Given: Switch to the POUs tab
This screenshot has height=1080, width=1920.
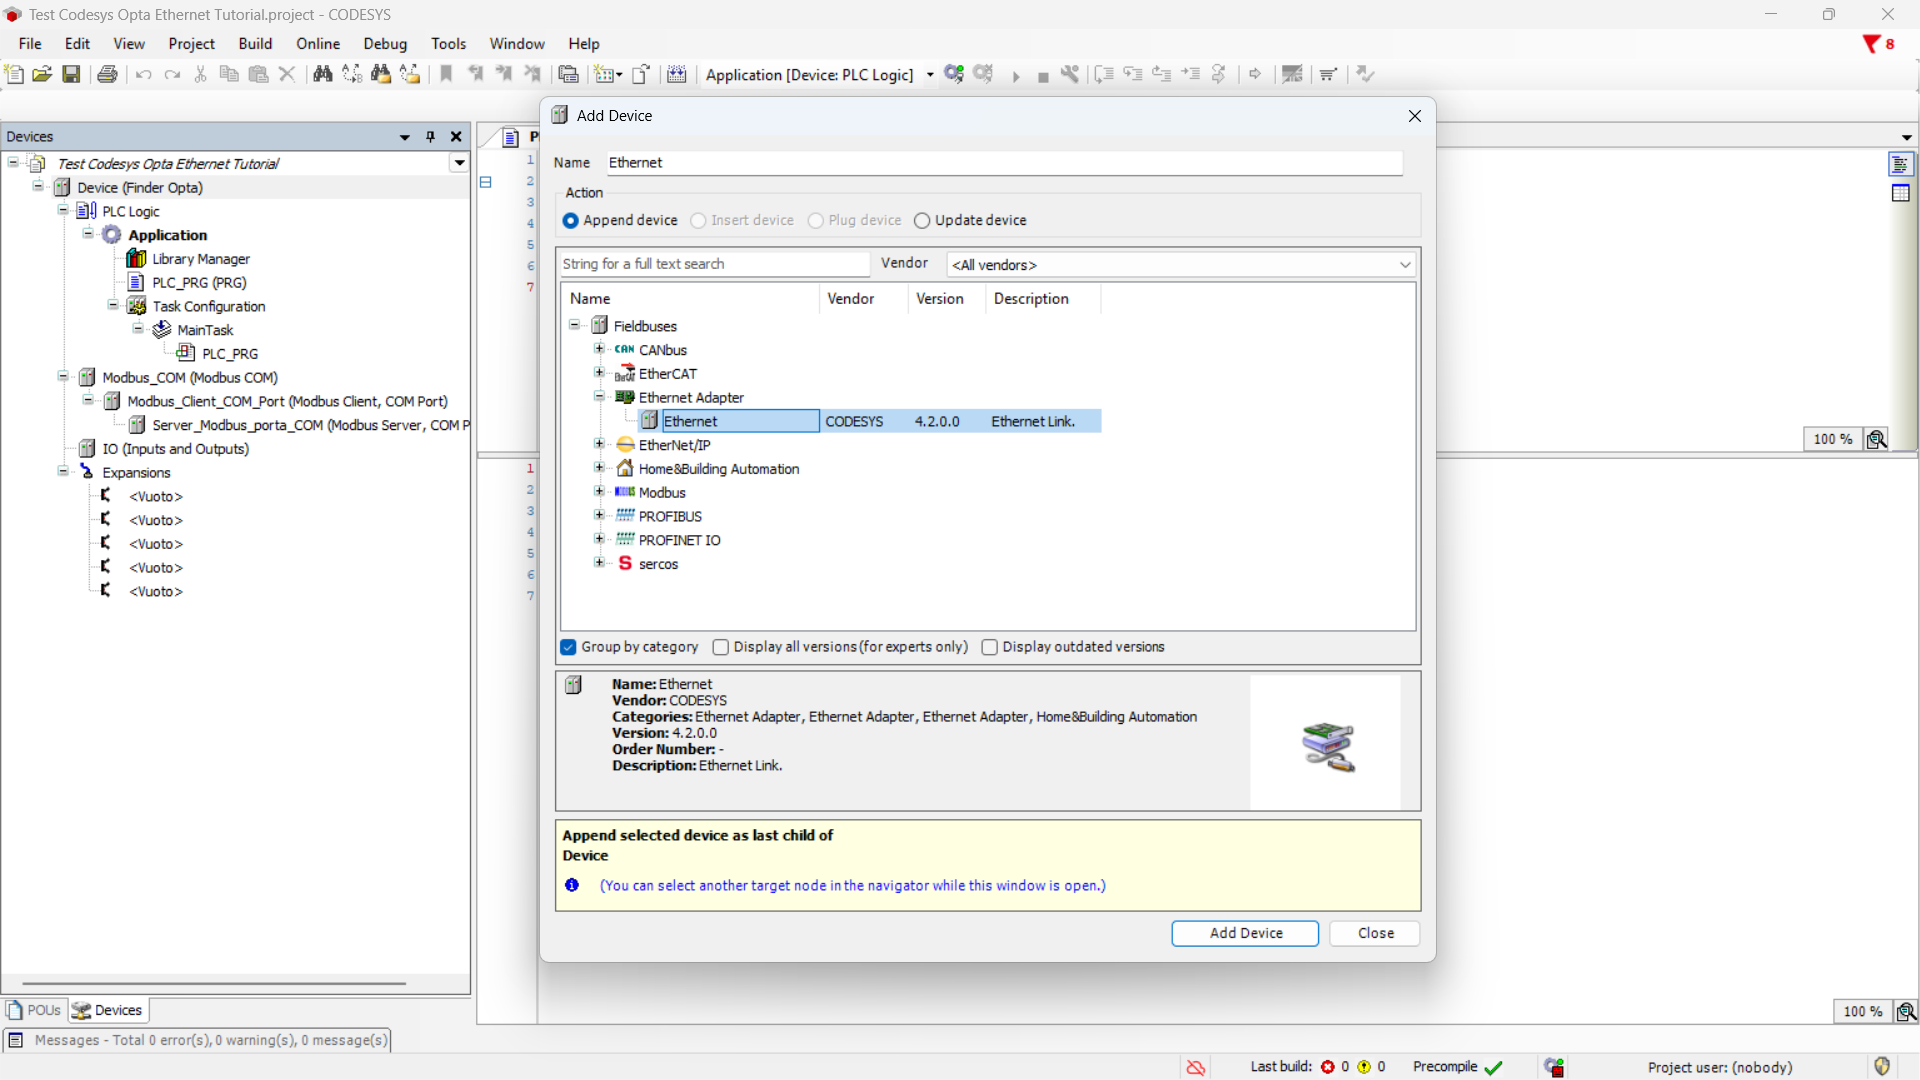Looking at the screenshot, I should click(35, 1010).
